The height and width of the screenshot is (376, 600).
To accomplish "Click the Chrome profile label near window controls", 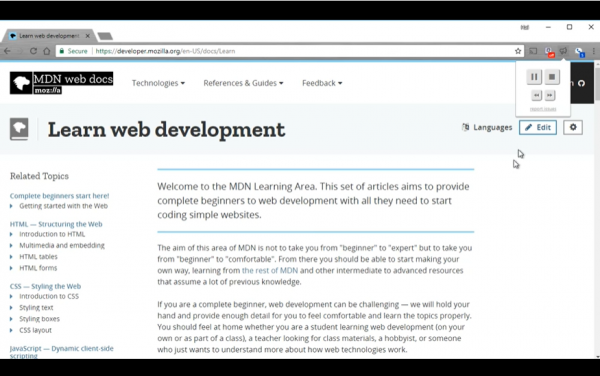I will click(x=525, y=27).
